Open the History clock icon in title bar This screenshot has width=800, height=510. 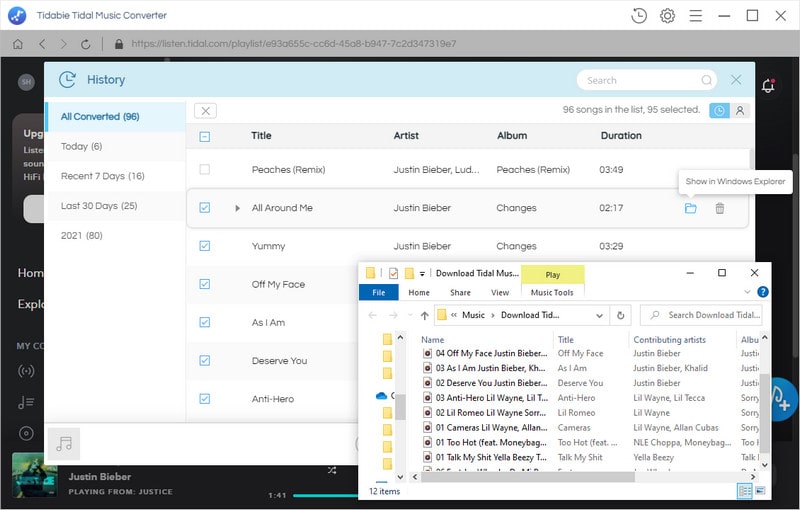[x=639, y=16]
